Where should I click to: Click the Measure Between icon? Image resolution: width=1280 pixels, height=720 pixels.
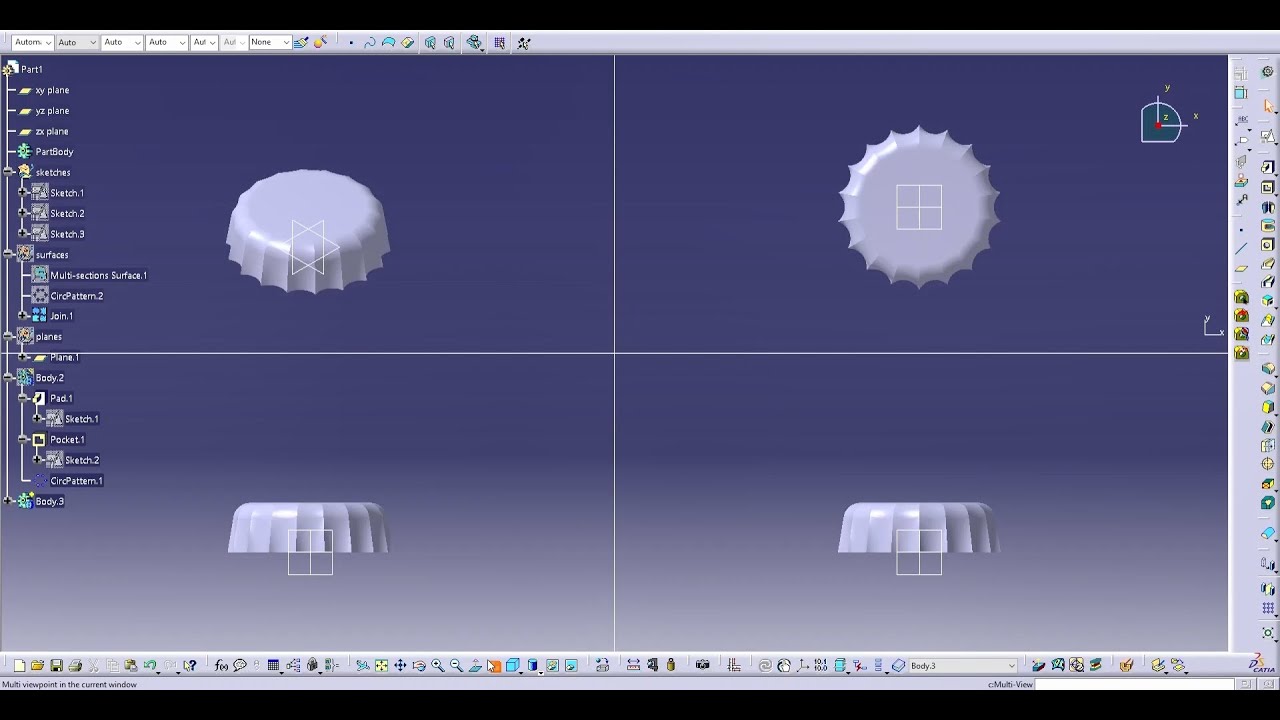pos(633,665)
